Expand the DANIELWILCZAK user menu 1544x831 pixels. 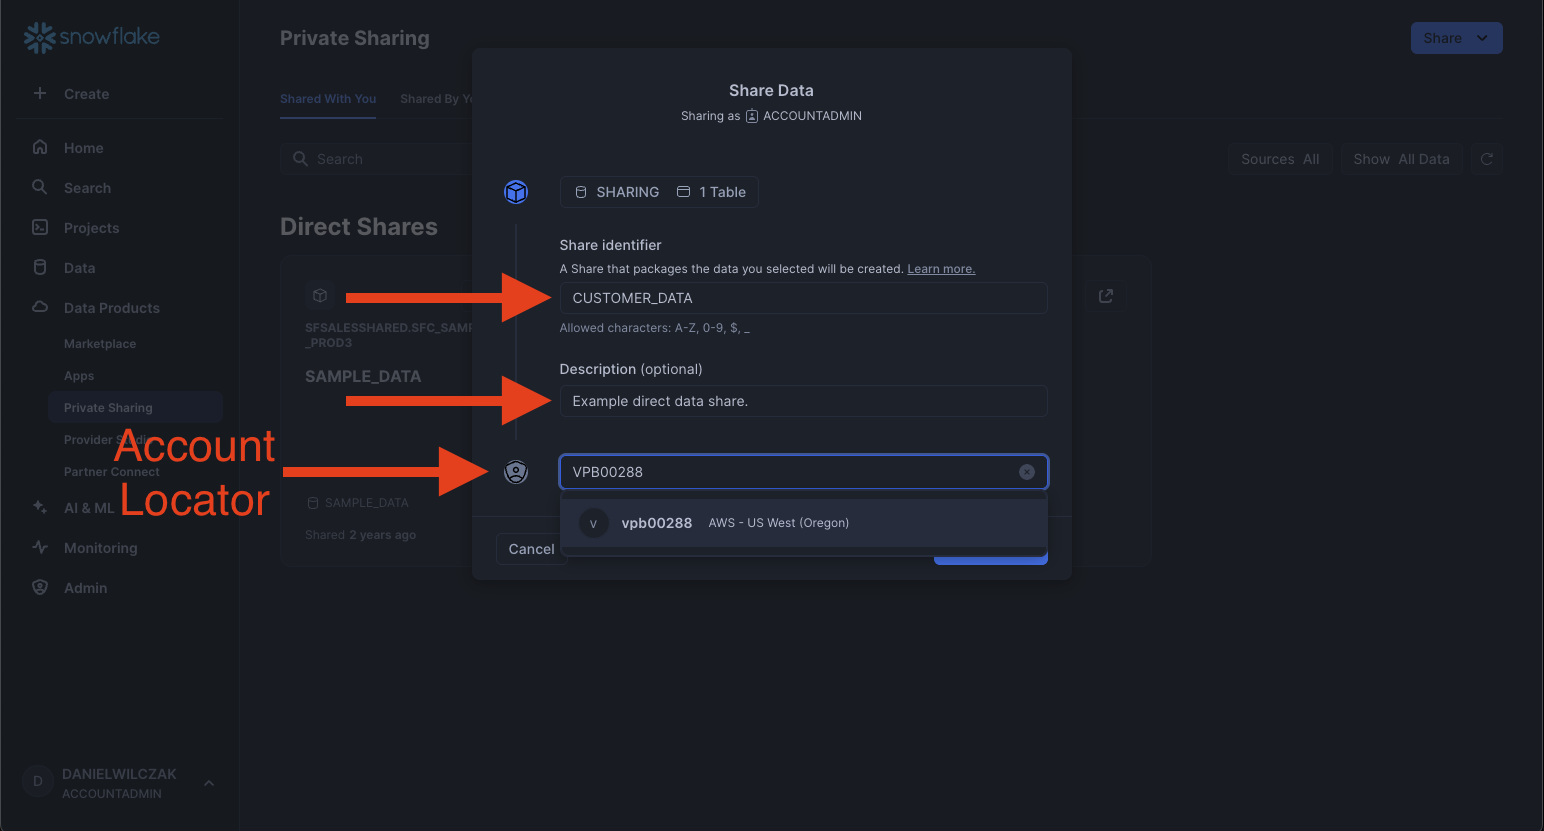pos(209,783)
